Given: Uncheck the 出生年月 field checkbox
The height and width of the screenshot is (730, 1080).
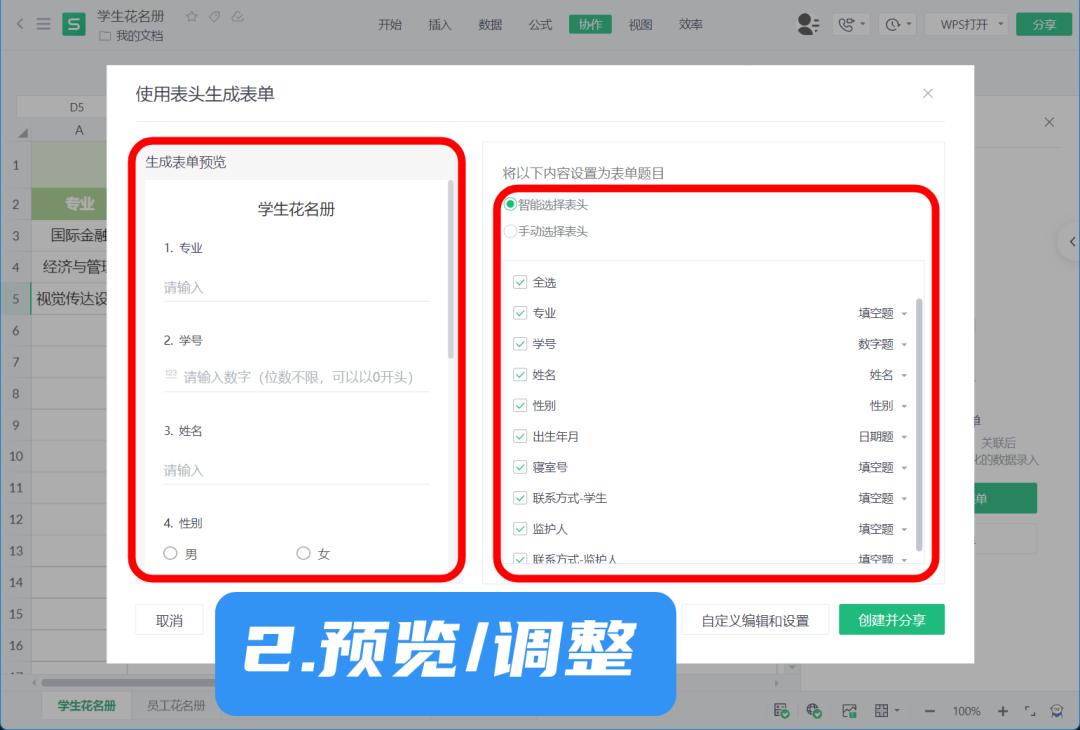Looking at the screenshot, I should [x=520, y=436].
